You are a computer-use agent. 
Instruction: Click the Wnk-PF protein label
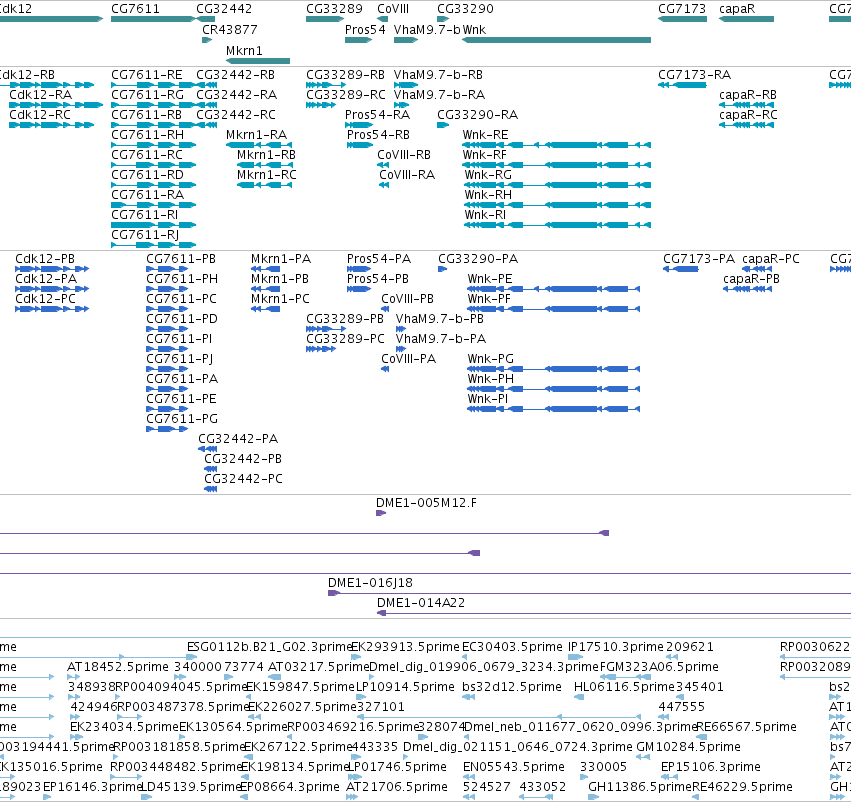coord(489,299)
